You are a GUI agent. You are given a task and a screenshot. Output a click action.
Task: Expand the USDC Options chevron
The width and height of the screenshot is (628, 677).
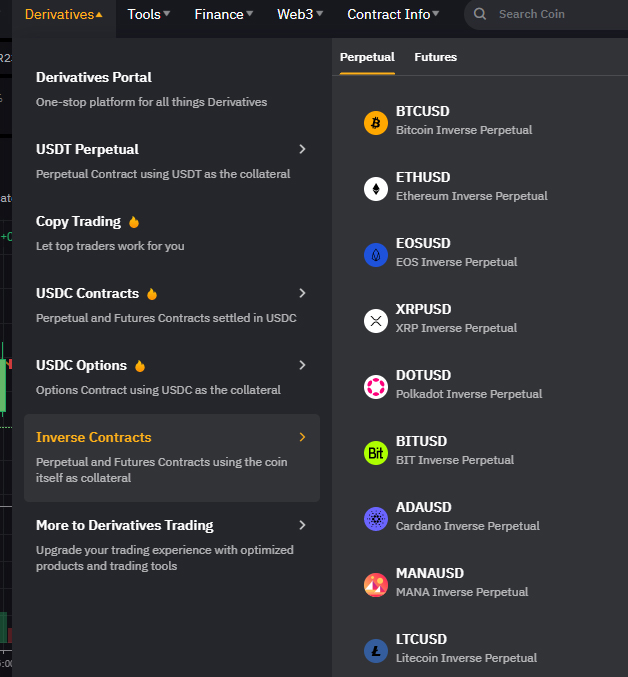302,365
